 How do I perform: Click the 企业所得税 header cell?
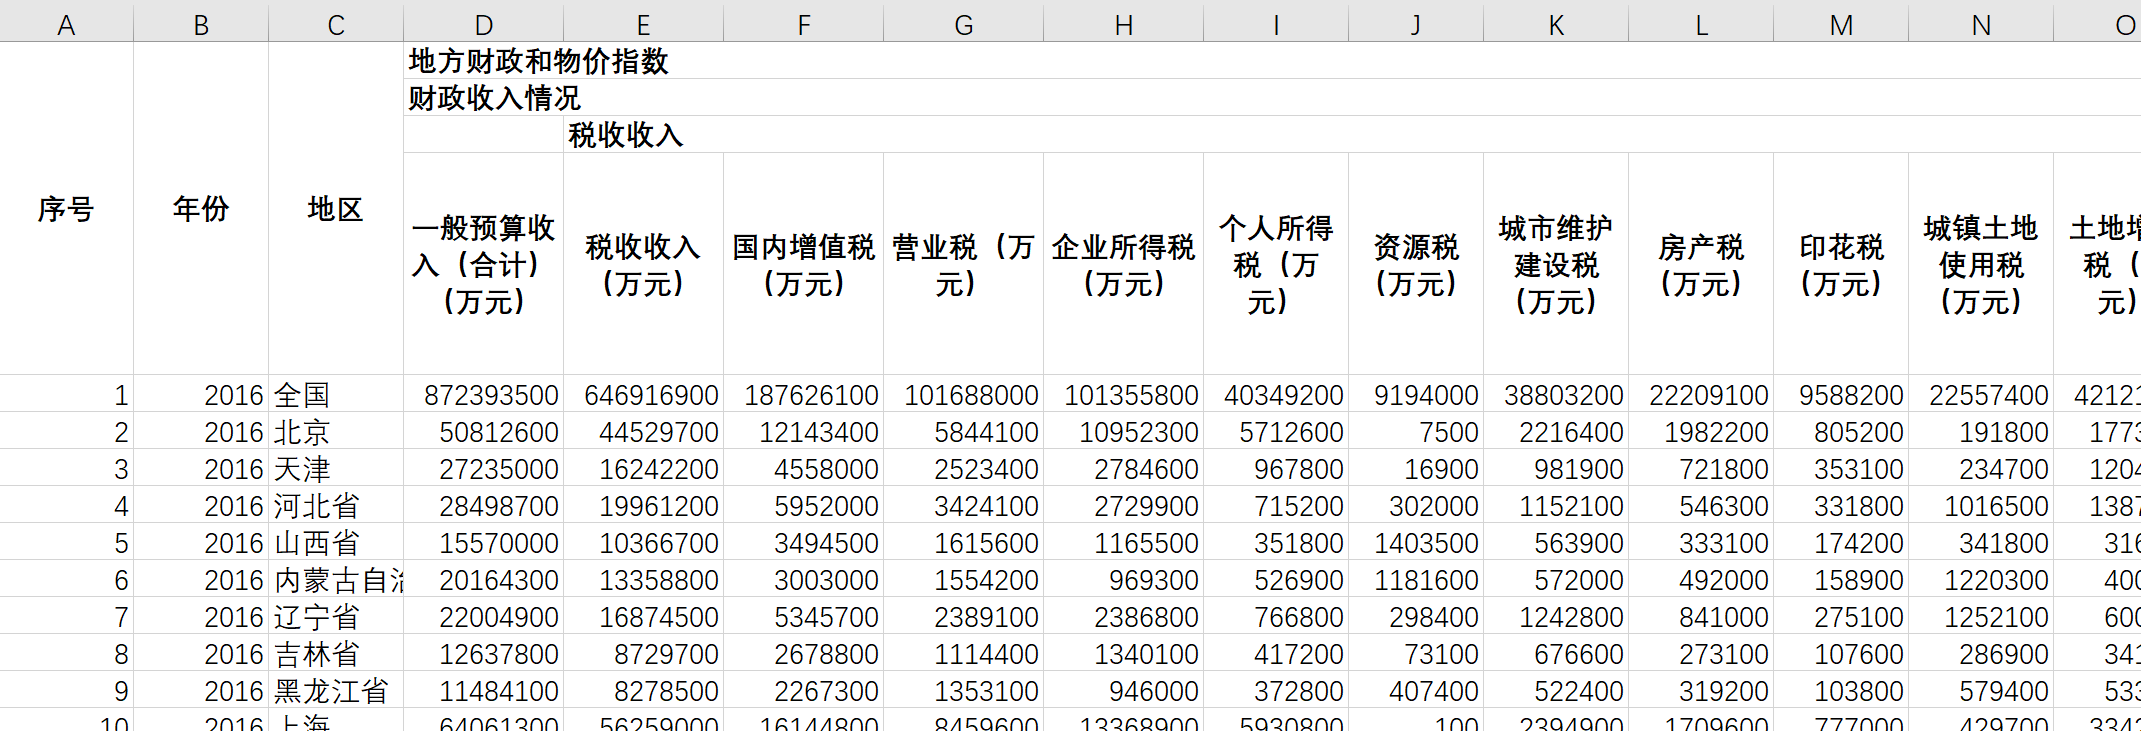(1124, 264)
